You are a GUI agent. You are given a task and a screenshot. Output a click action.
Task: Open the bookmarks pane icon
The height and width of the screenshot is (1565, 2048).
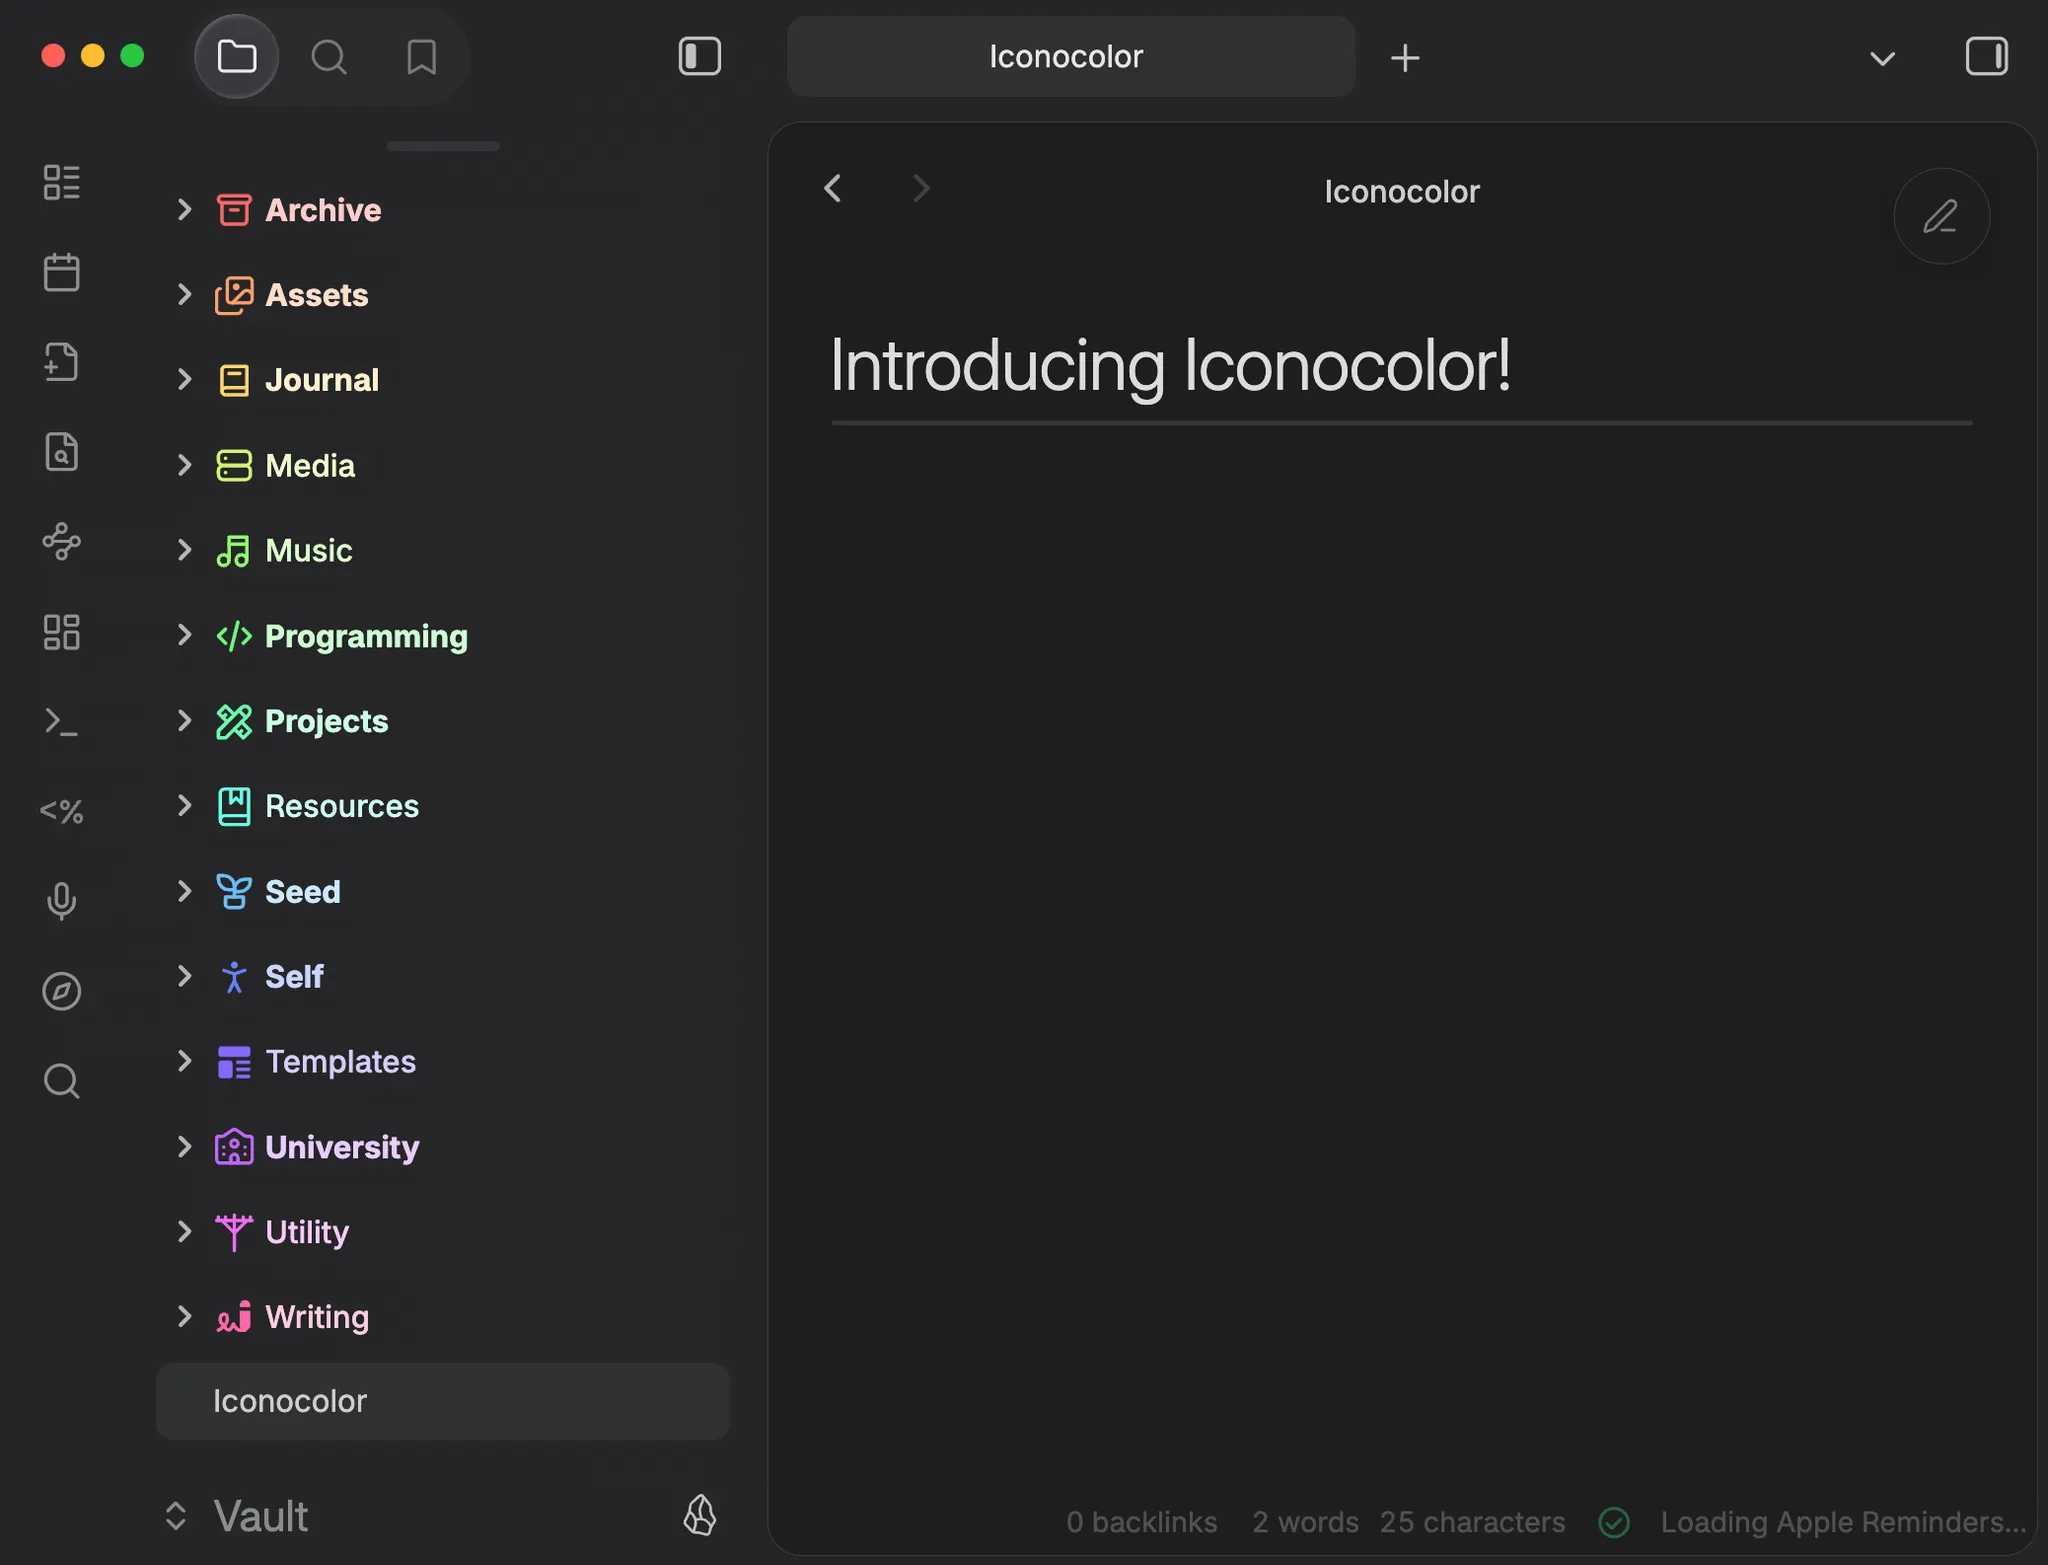[x=421, y=57]
